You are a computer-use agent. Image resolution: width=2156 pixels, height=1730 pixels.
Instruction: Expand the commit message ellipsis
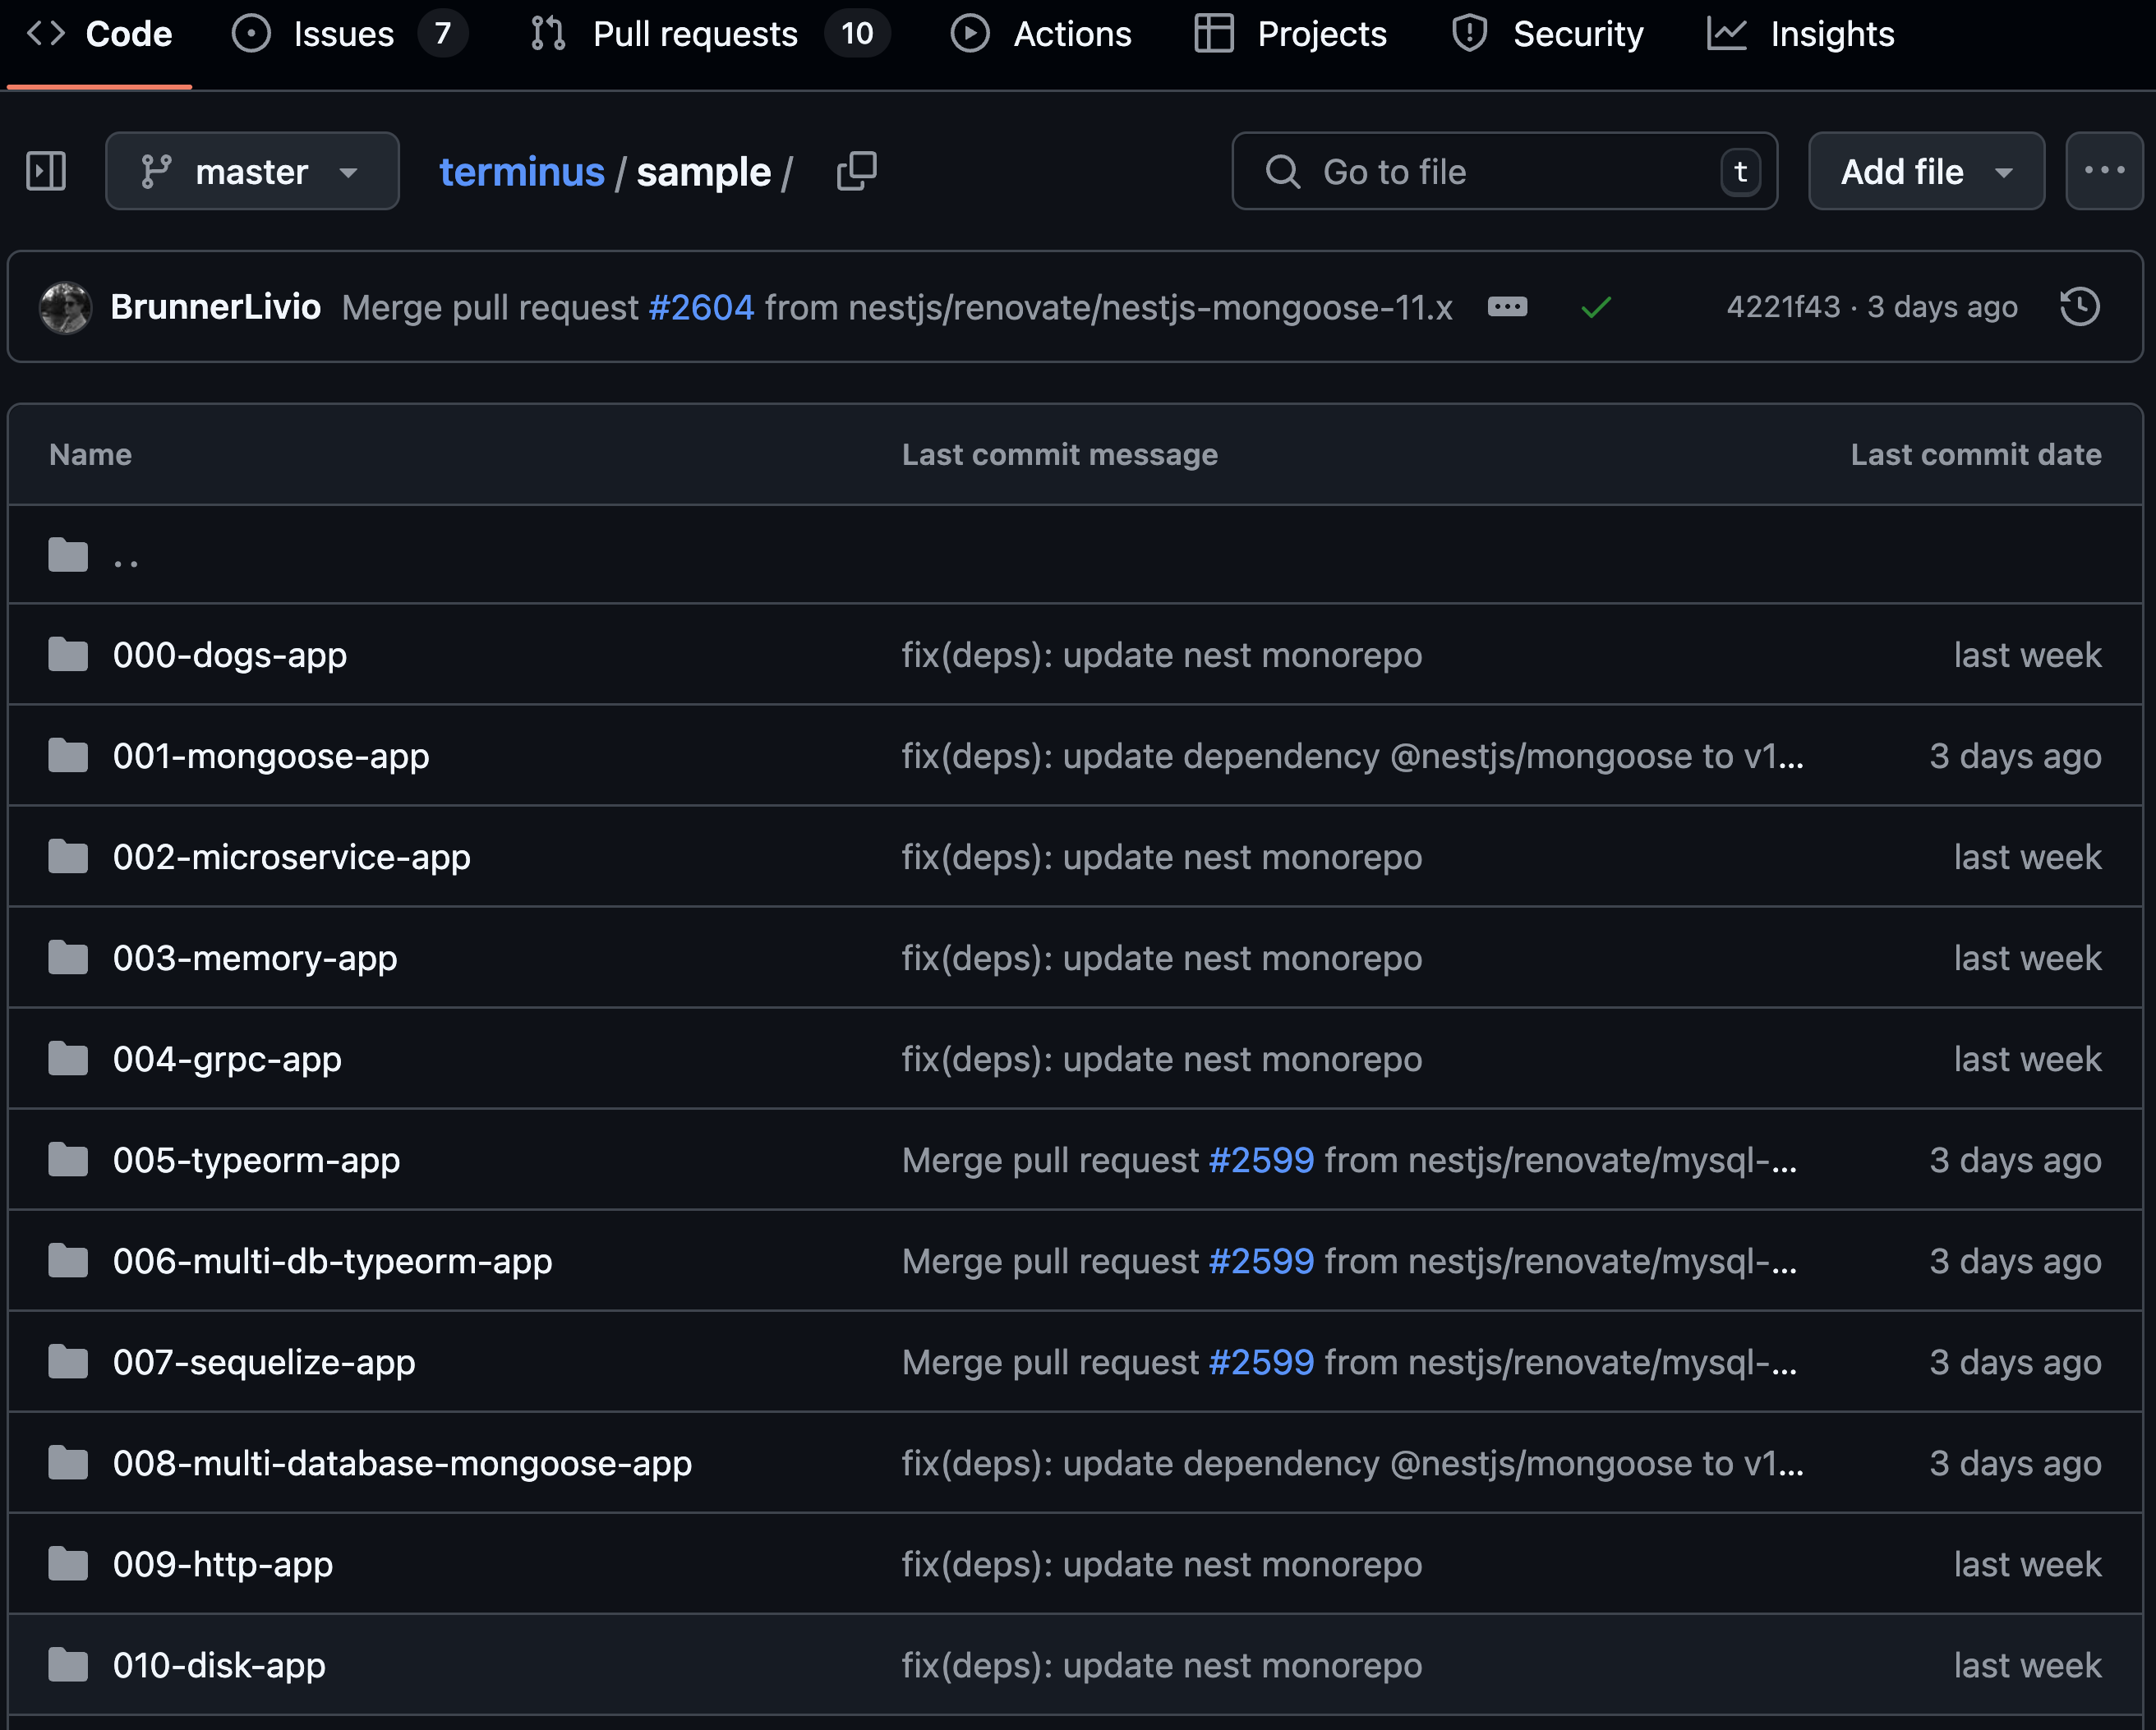1507,307
